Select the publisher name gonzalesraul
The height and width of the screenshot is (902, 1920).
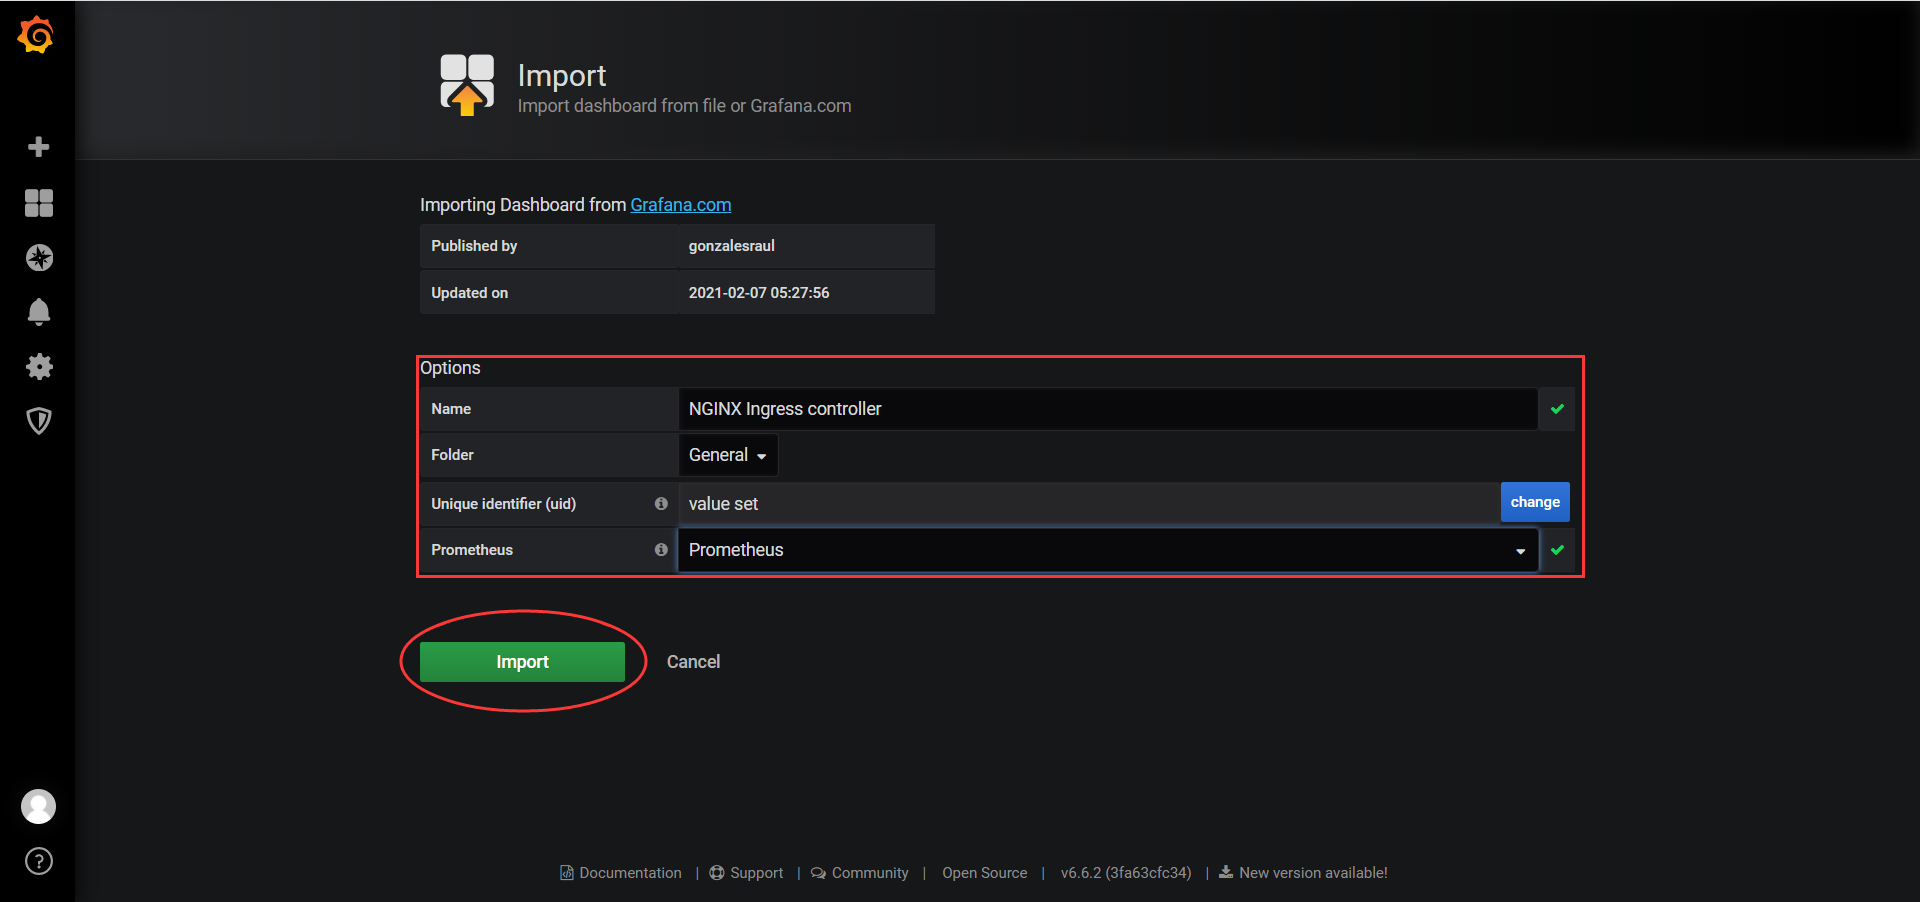[731, 246]
